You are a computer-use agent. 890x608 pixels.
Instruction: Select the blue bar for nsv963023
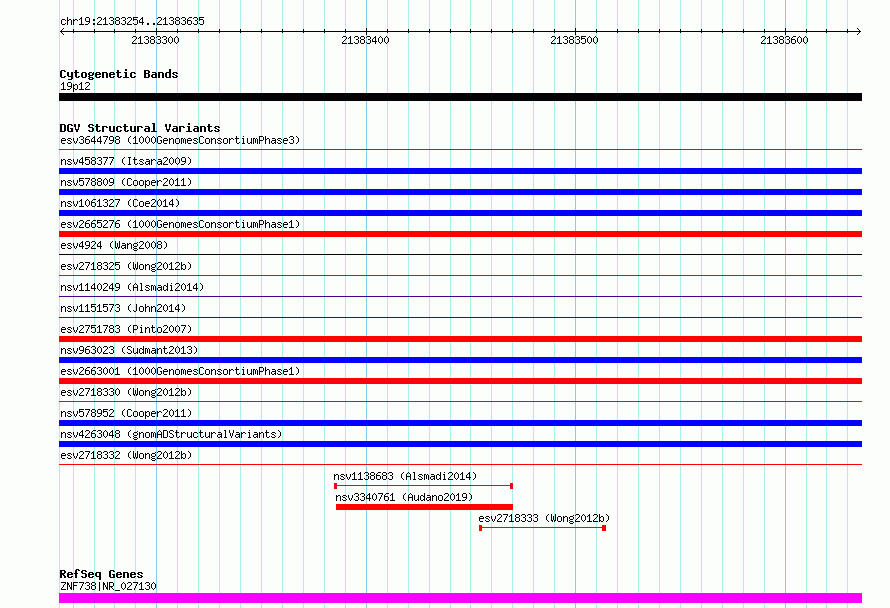(x=460, y=360)
